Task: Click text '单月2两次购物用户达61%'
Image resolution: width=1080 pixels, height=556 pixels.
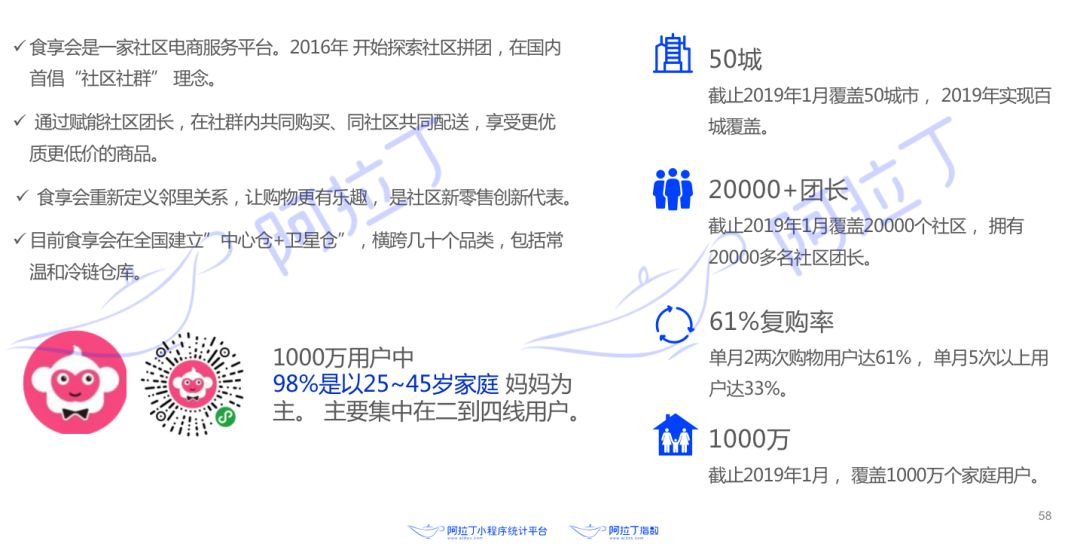Action: click(x=810, y=358)
